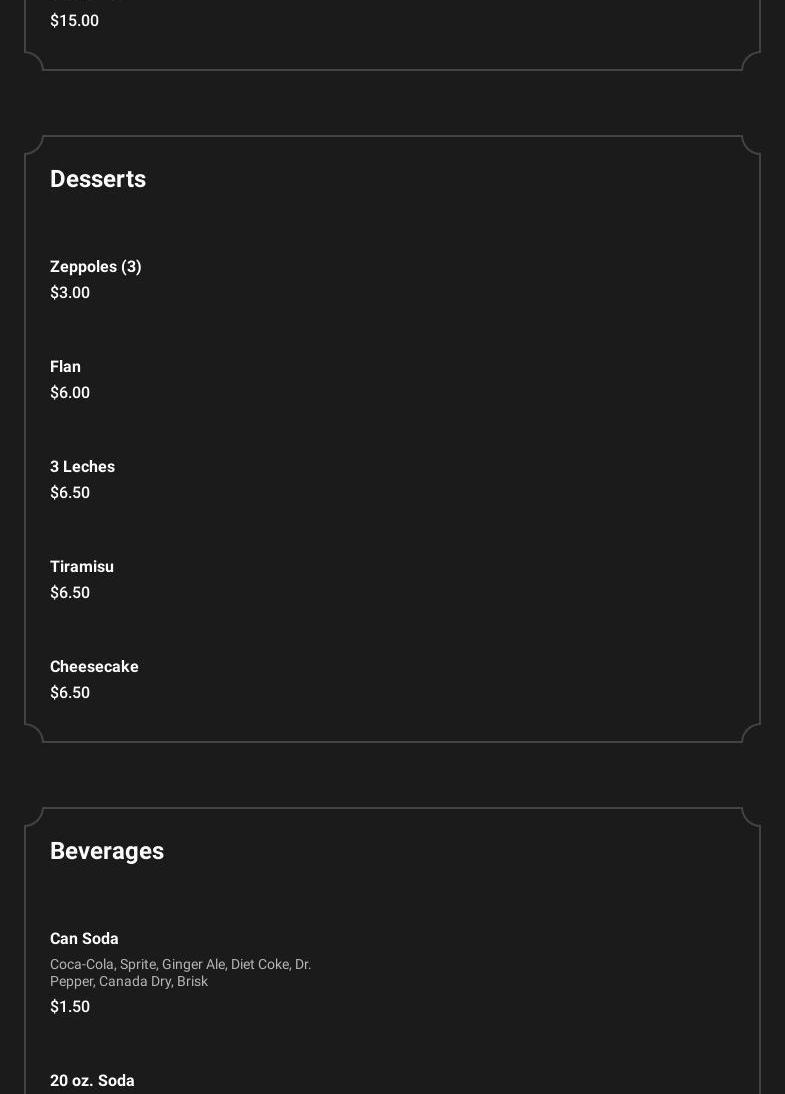Click top-left corner notch of Desserts card
This screenshot has height=1094, width=785.
click(34, 145)
